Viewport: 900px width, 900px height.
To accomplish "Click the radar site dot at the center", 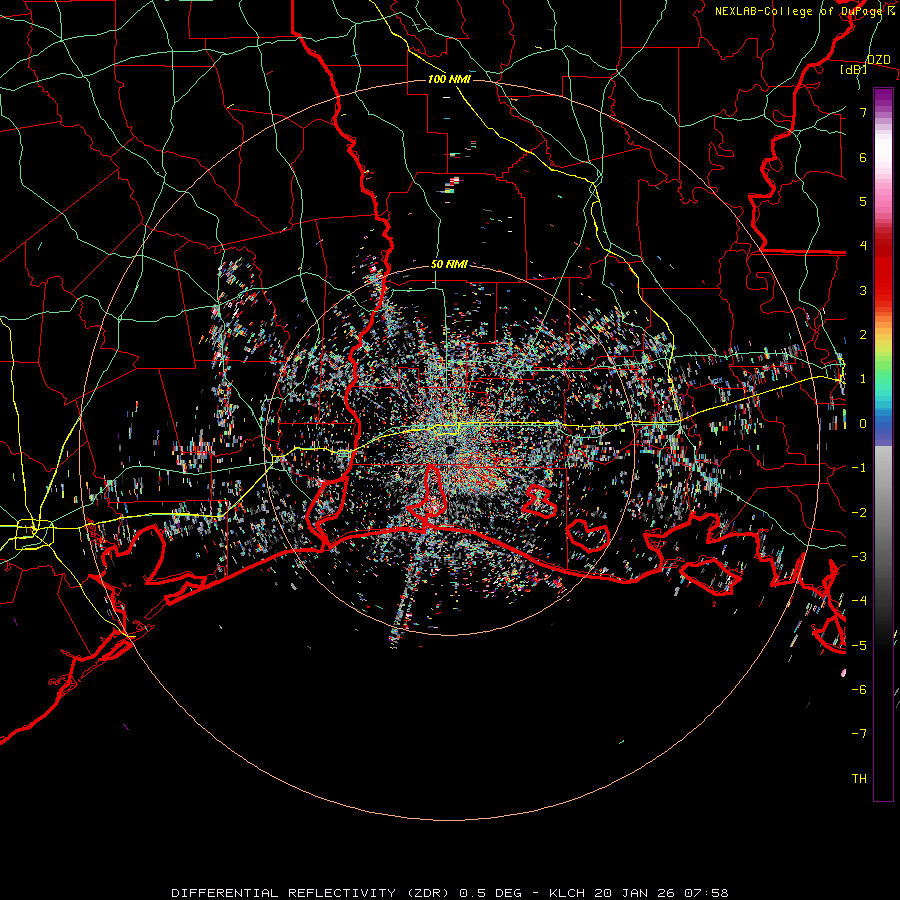I will pos(450,449).
